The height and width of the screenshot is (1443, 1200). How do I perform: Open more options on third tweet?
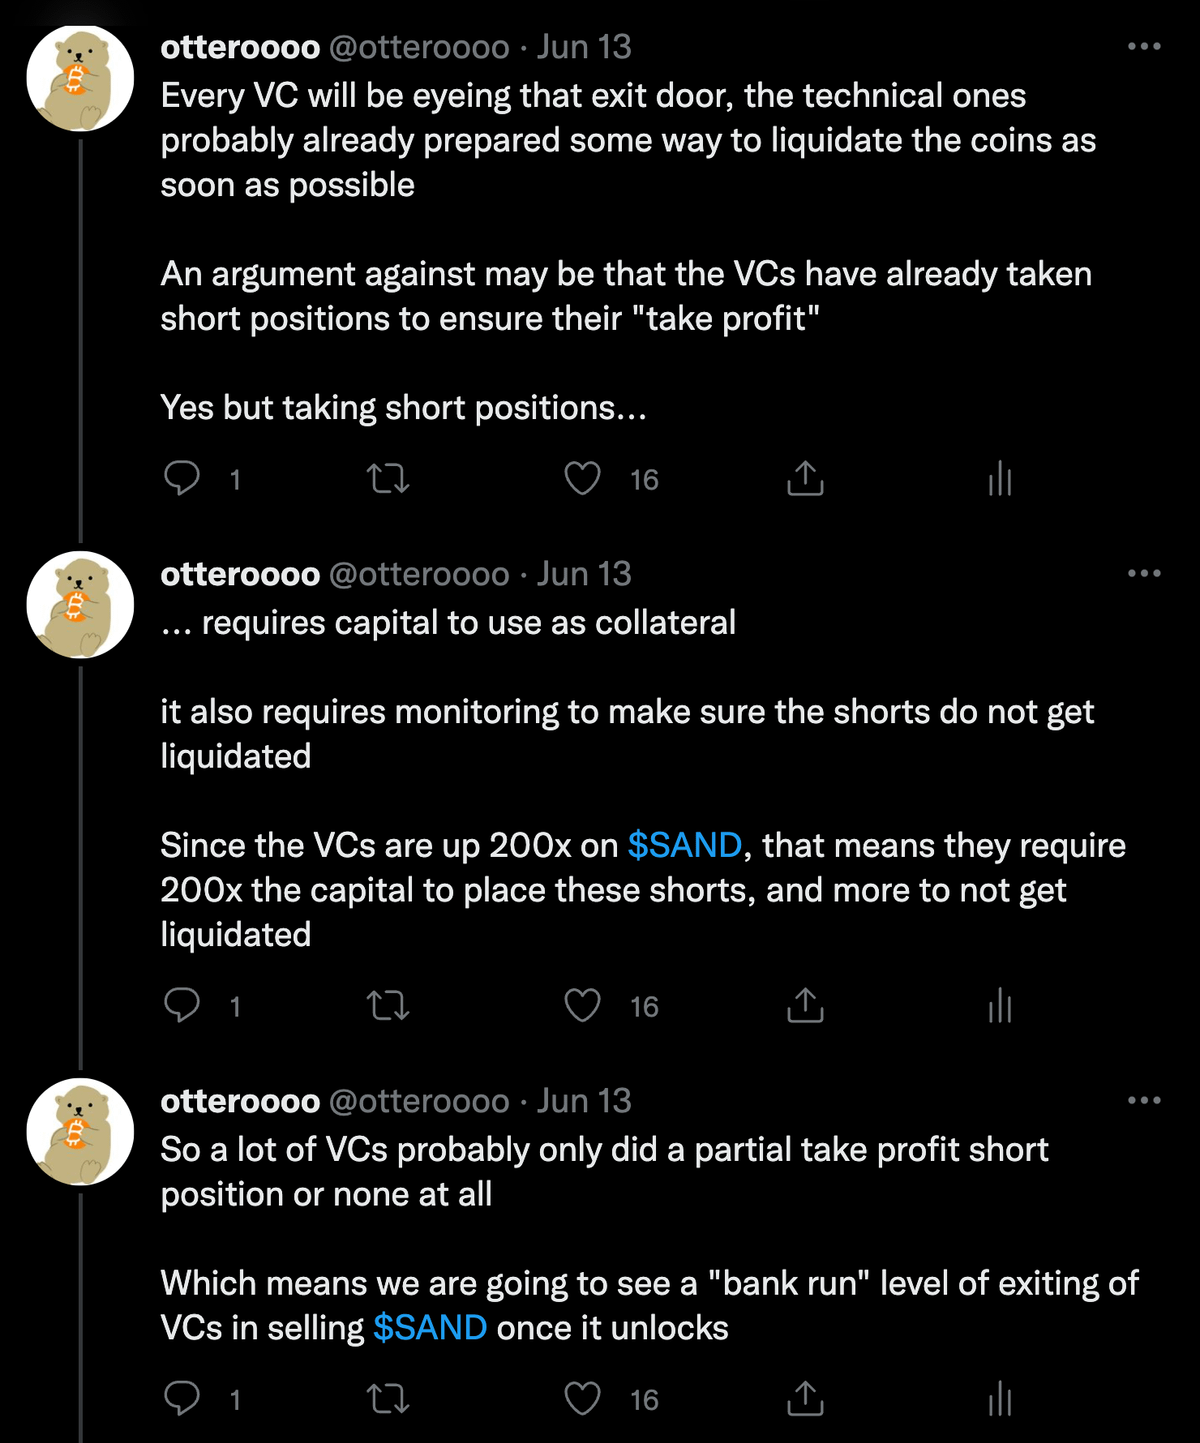[1144, 1100]
